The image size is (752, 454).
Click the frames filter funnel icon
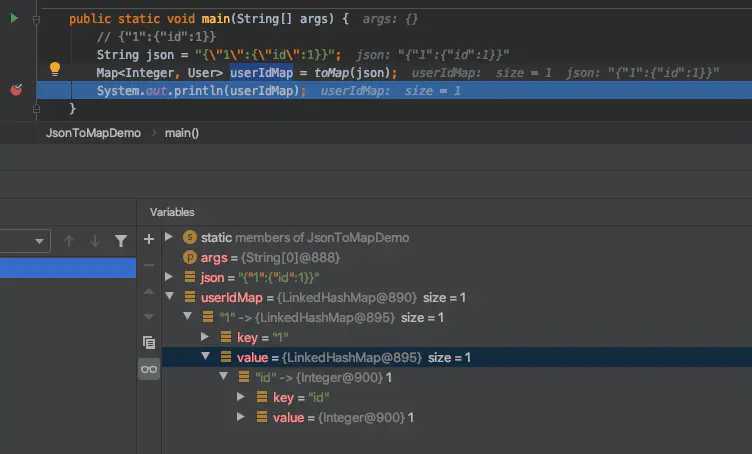coord(121,241)
